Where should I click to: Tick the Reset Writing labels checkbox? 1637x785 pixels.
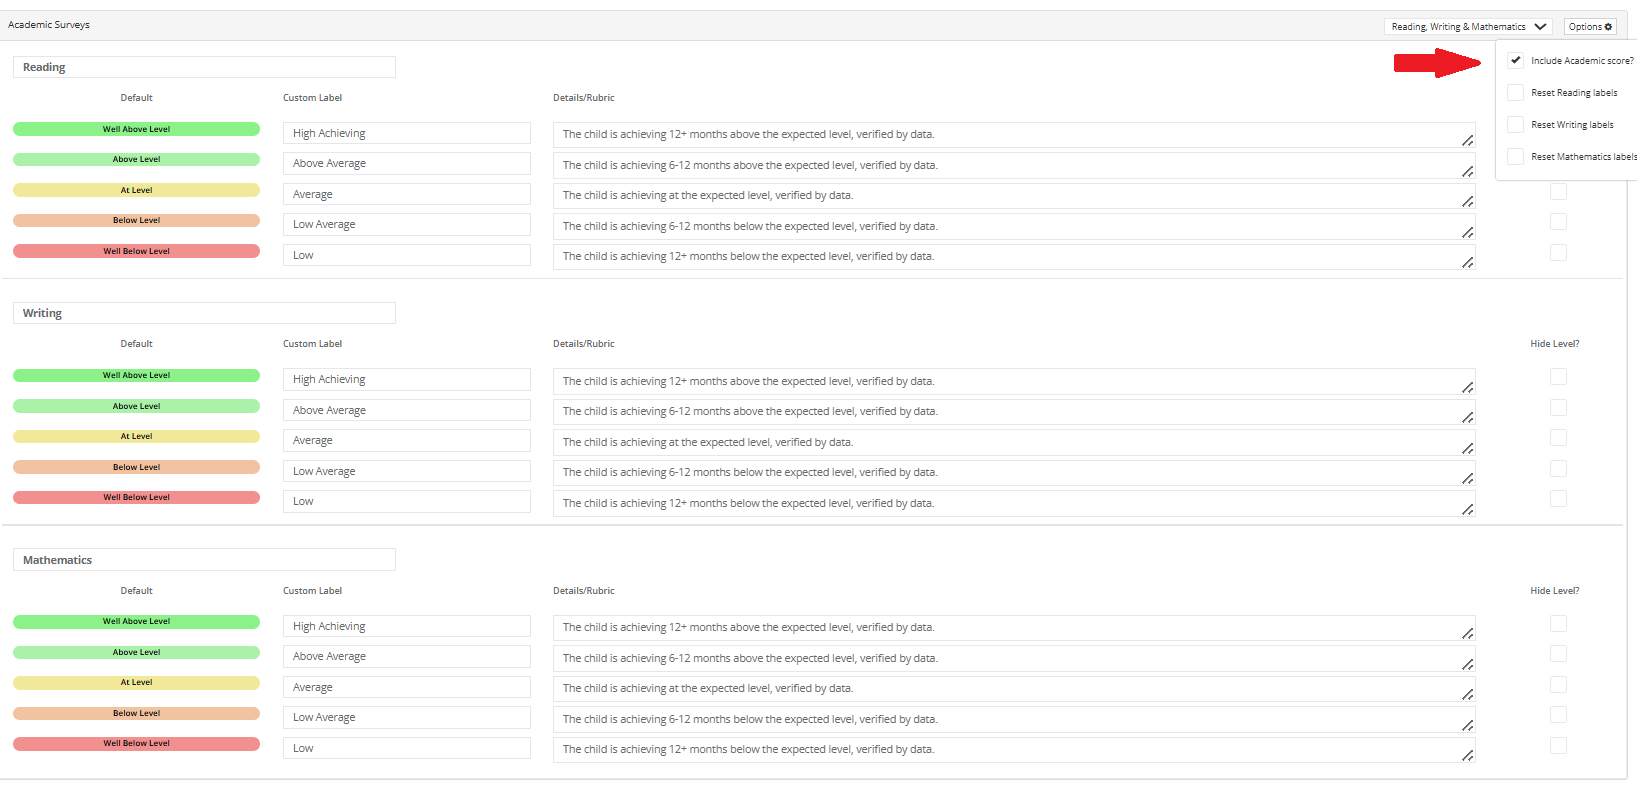(1516, 125)
